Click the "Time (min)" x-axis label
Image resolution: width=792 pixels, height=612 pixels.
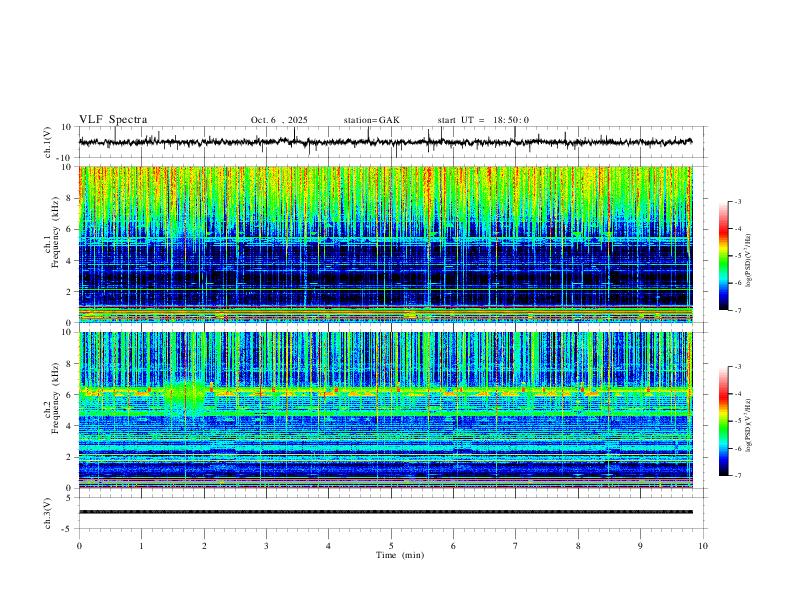[x=400, y=555]
